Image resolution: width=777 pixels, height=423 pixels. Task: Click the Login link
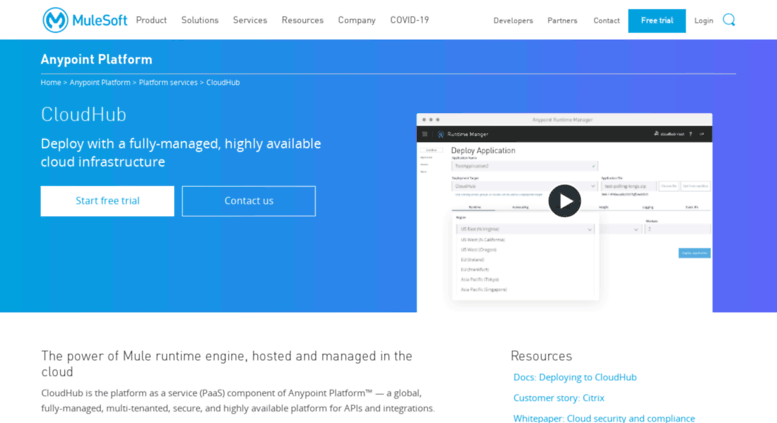(703, 21)
